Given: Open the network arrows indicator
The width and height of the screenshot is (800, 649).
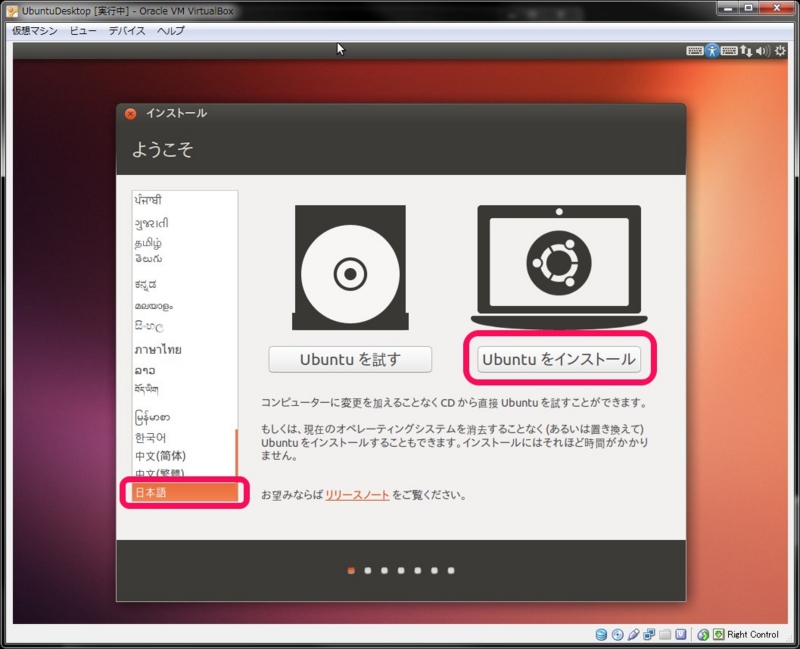Looking at the screenshot, I should tap(746, 51).
